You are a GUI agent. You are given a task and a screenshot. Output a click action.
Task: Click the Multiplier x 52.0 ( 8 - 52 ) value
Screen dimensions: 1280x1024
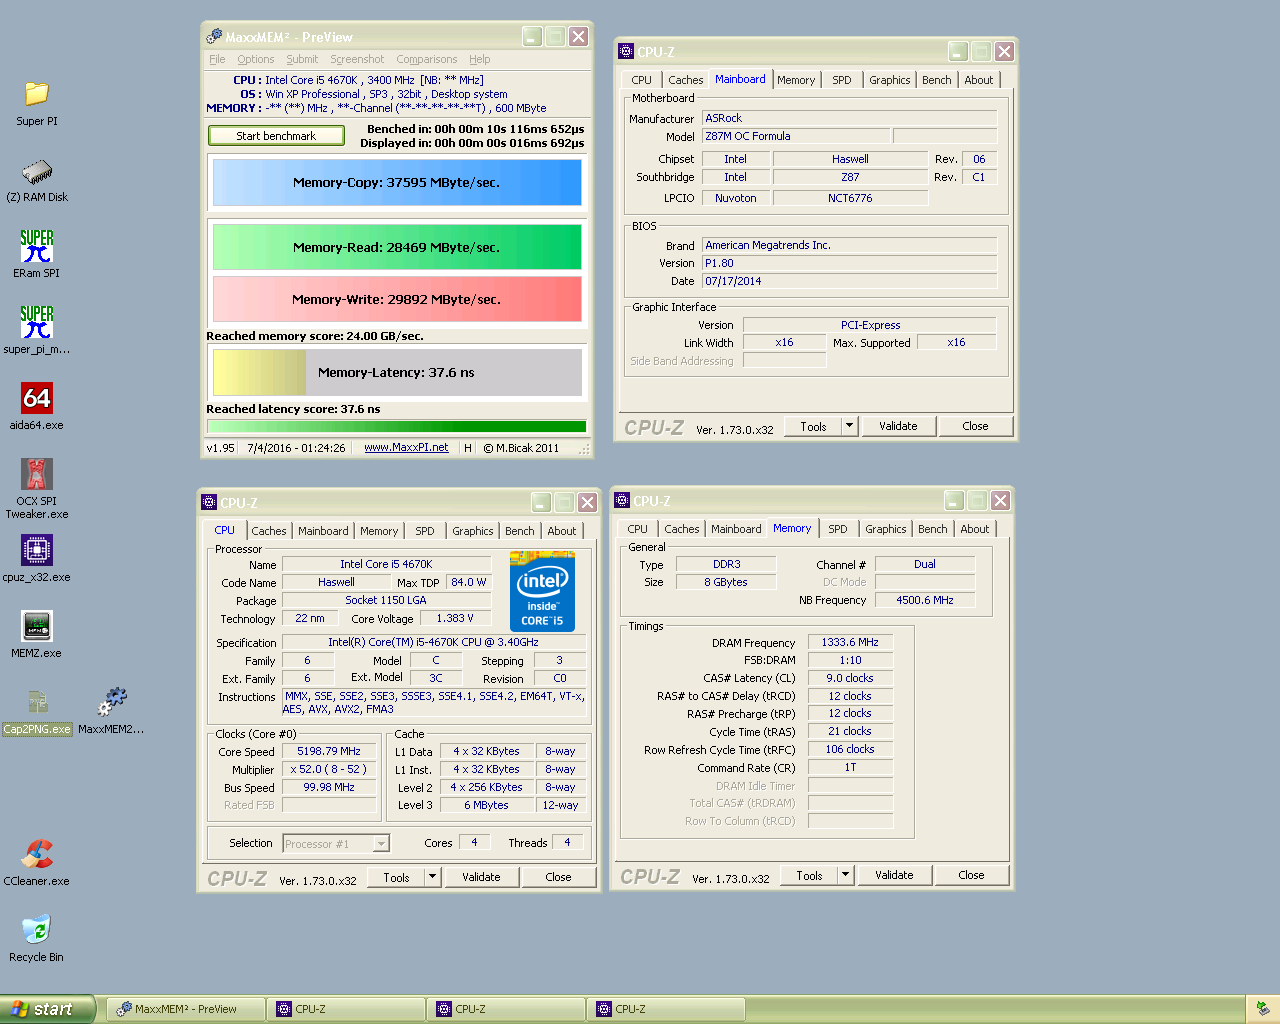tap(329, 769)
